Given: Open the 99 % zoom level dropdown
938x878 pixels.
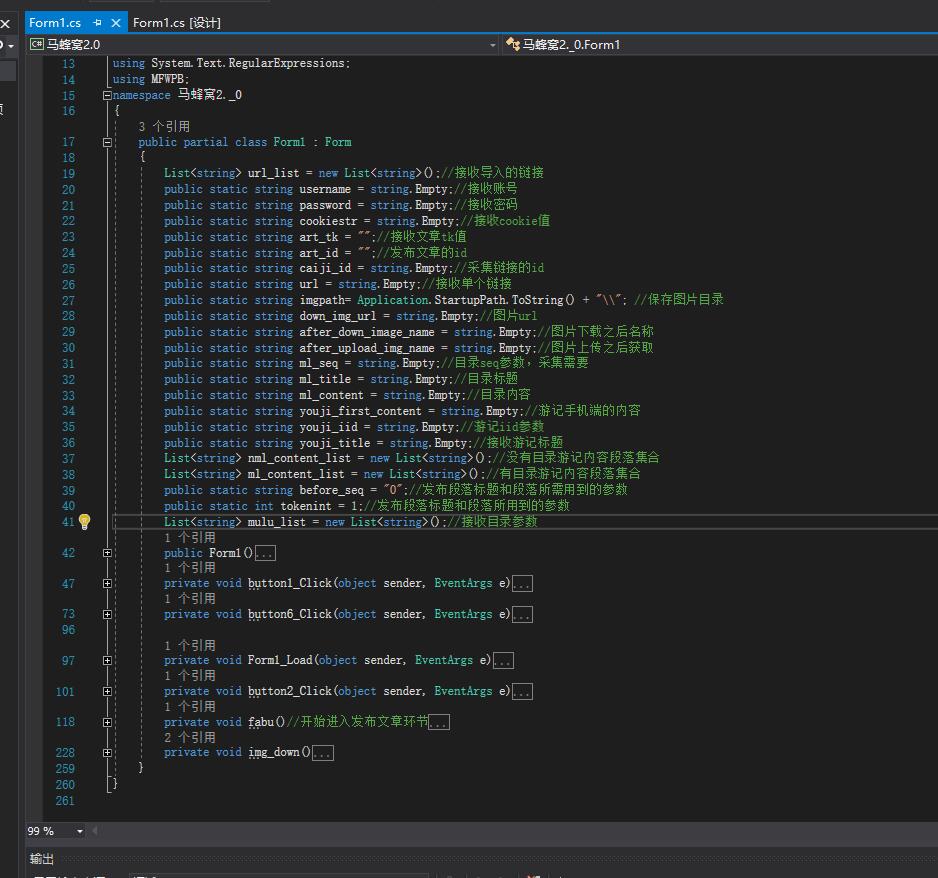Looking at the screenshot, I should point(79,831).
